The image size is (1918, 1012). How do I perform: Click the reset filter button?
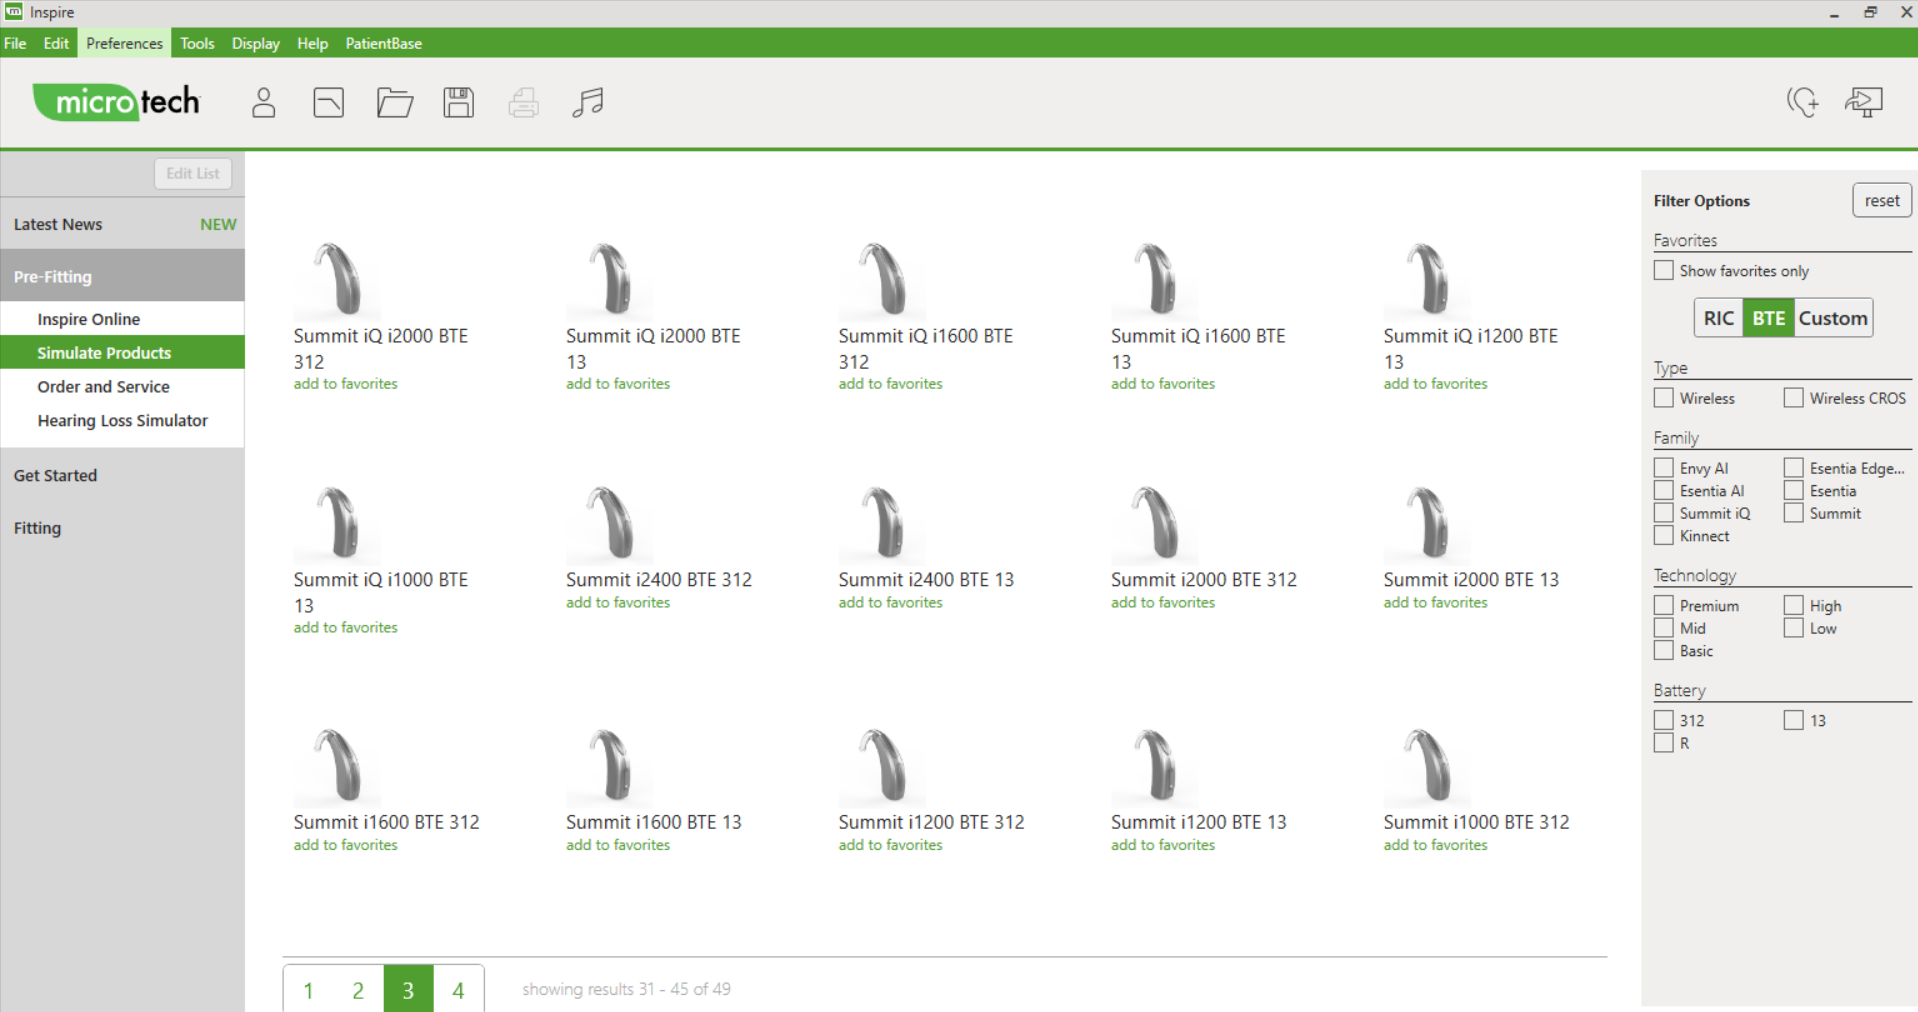tap(1882, 200)
